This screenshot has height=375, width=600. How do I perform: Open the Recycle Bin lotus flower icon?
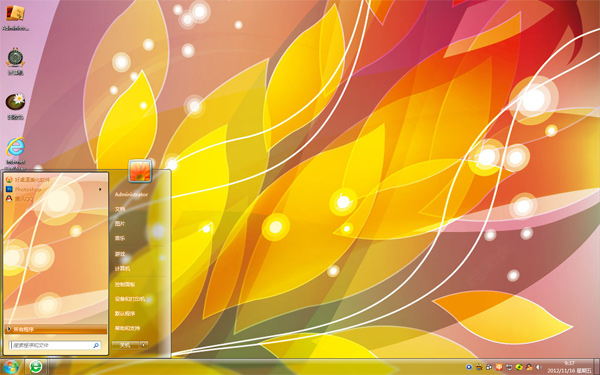[15, 106]
